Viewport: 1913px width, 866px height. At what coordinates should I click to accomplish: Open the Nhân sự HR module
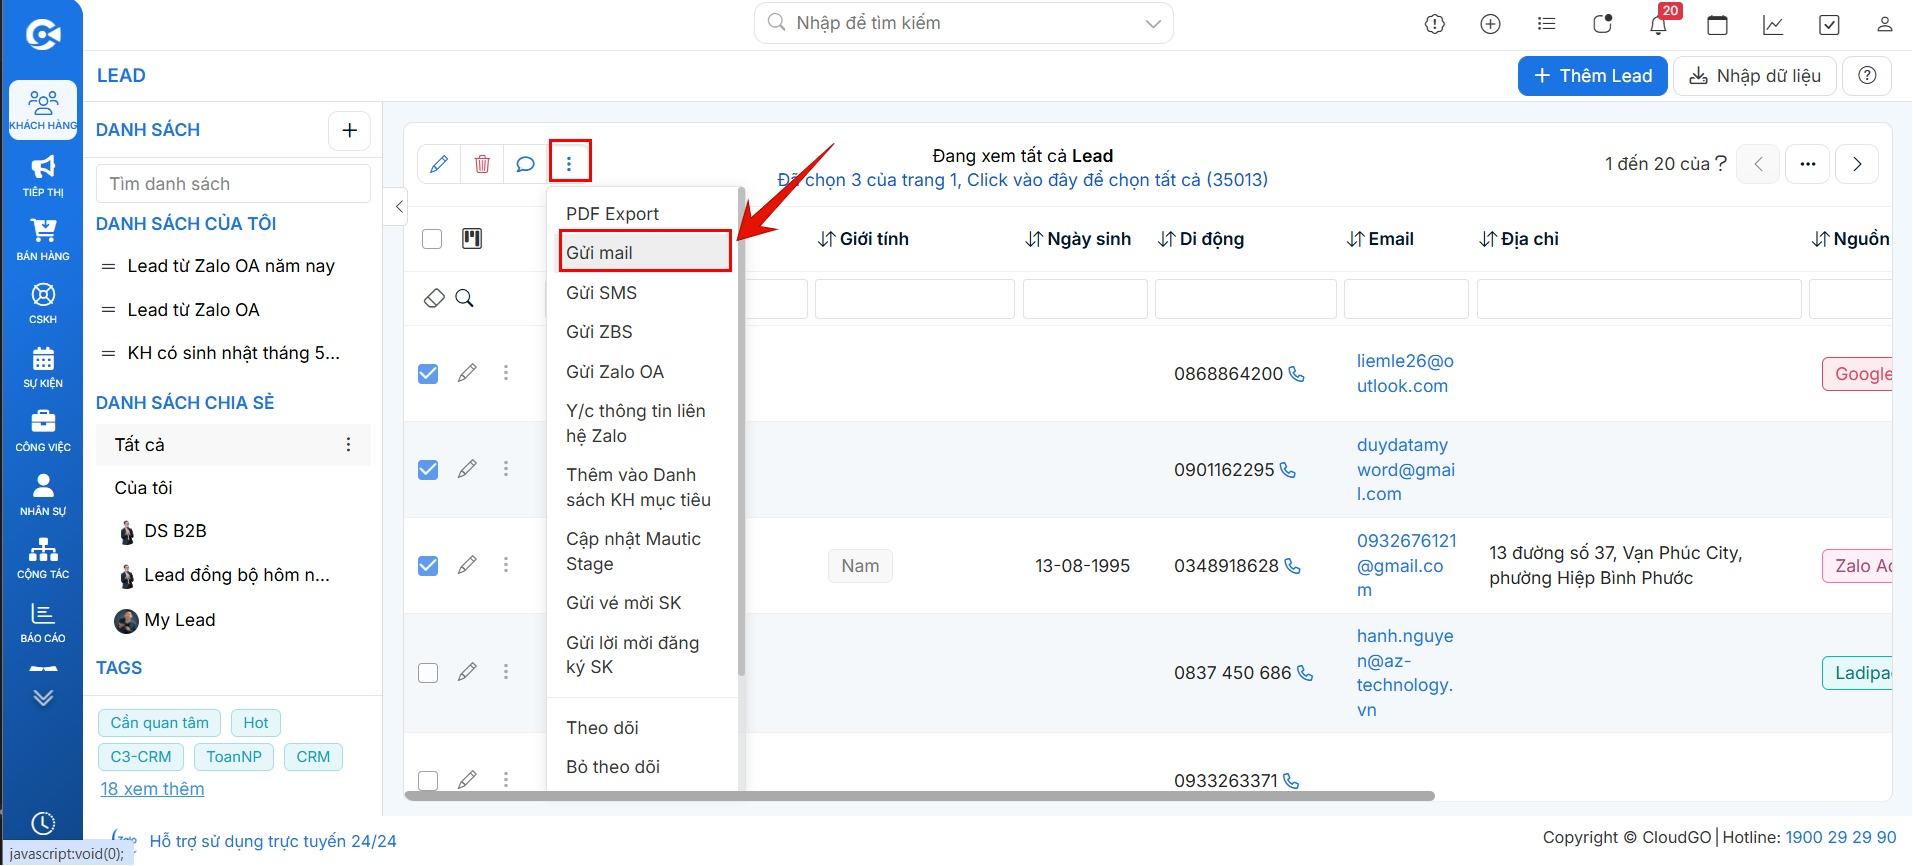coord(43,495)
